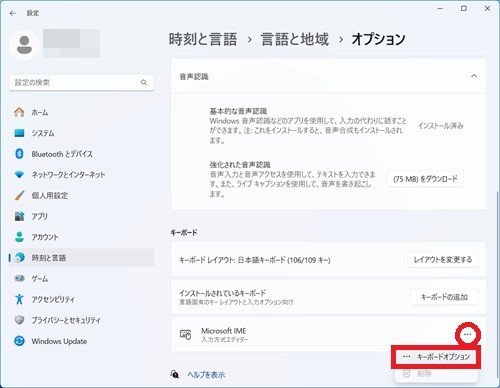Maximize the settings window
The width and height of the screenshot is (500, 388).
(464, 9)
